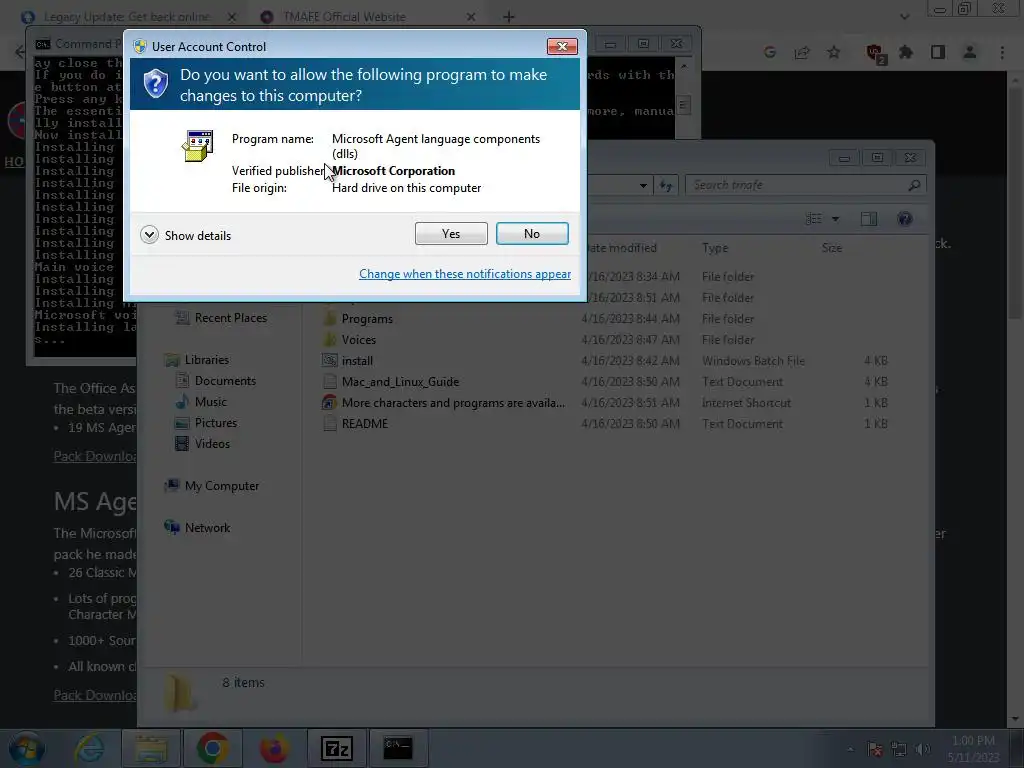Switch to Command Prompt taskbar button
This screenshot has height=768, width=1024.
point(398,748)
